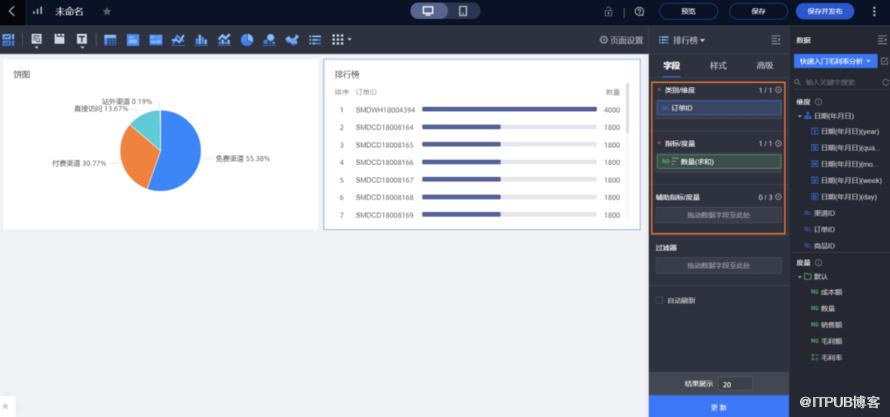Insert a bar chart
This screenshot has width=890, height=417.
(x=201, y=40)
